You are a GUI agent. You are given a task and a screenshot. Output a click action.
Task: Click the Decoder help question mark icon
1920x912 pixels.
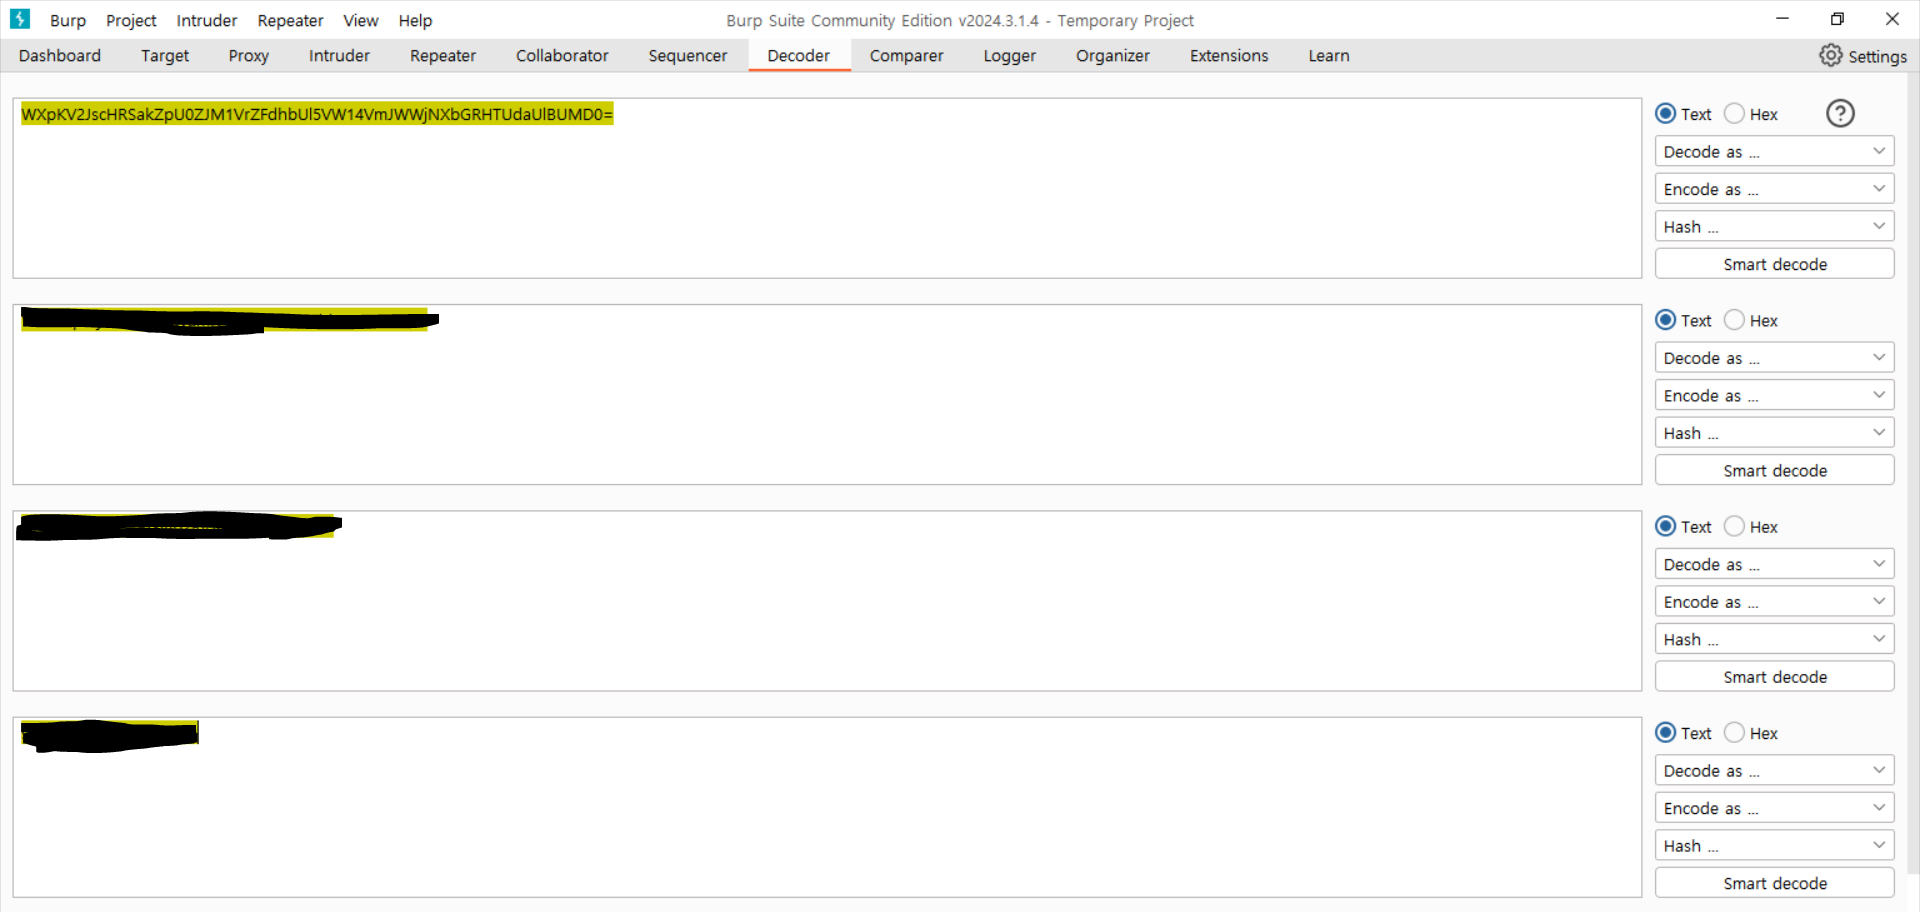1840,114
